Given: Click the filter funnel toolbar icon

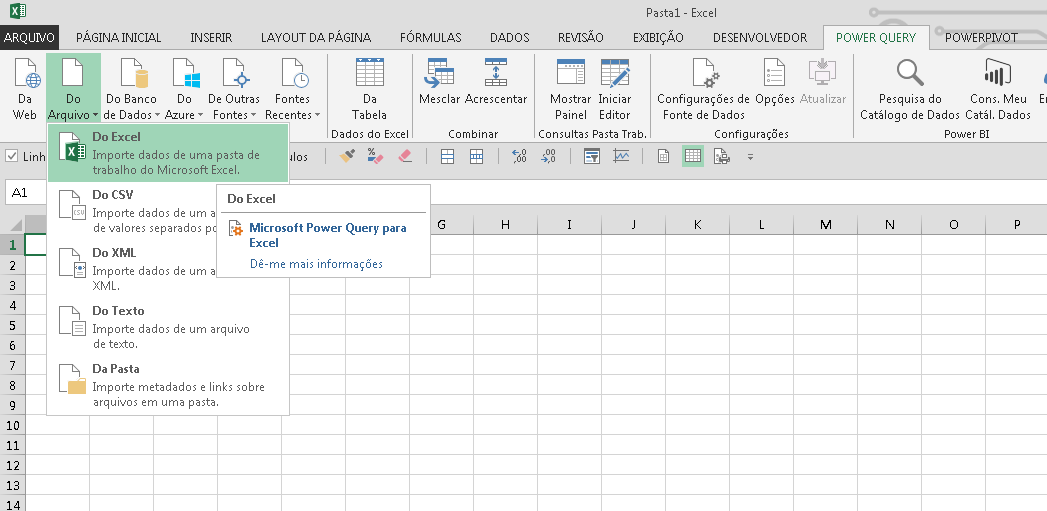Looking at the screenshot, I should click(592, 156).
